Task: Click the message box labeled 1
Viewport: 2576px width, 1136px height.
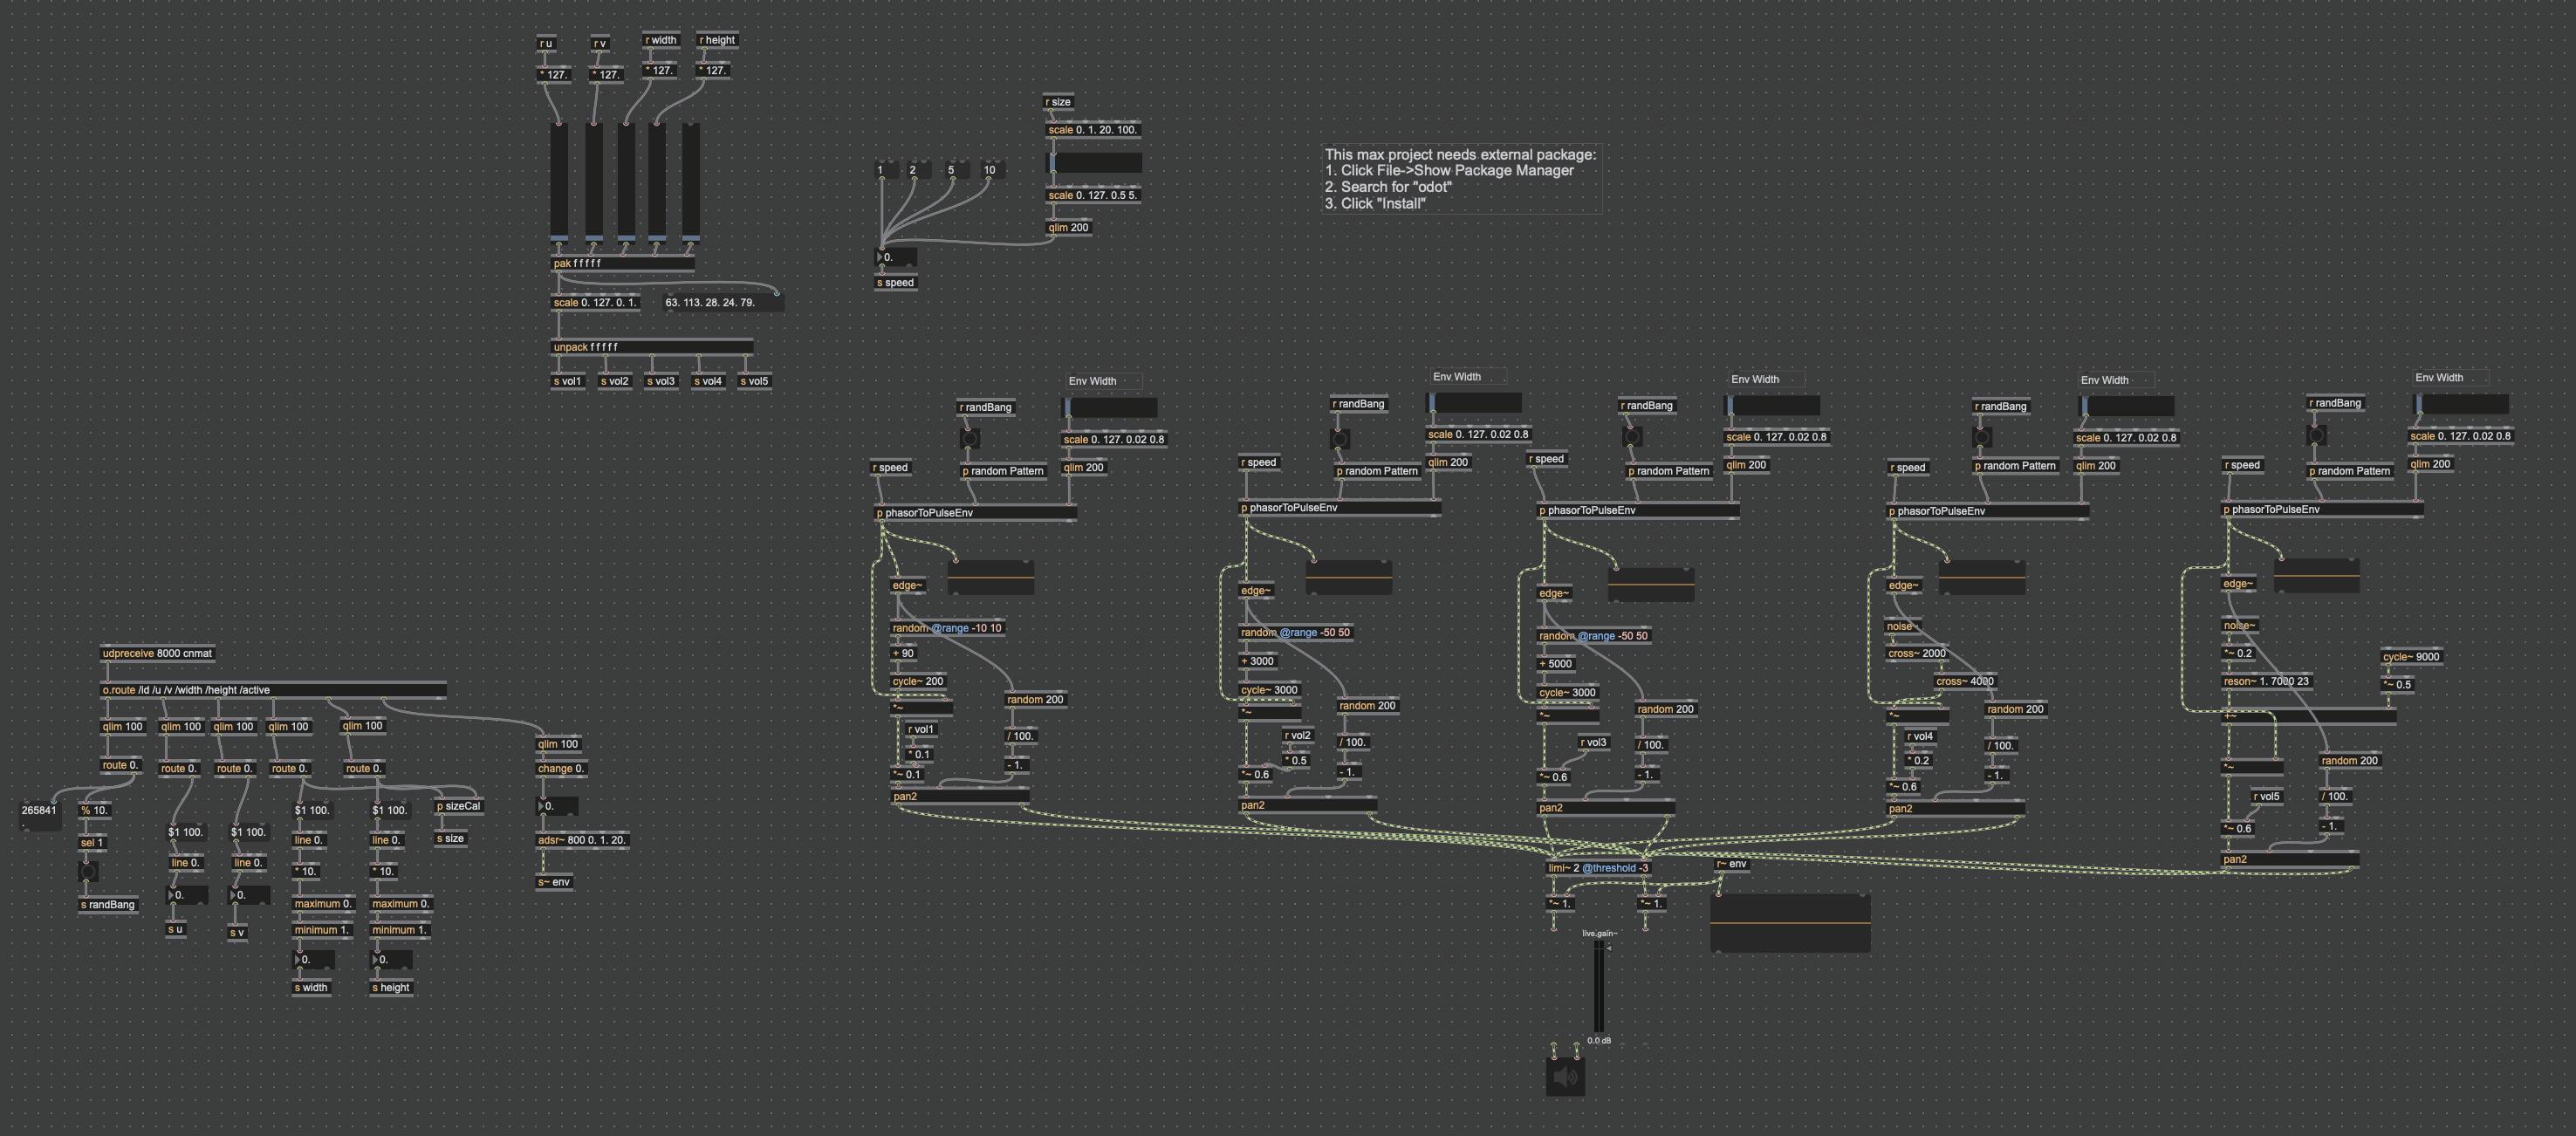Action: (x=887, y=170)
